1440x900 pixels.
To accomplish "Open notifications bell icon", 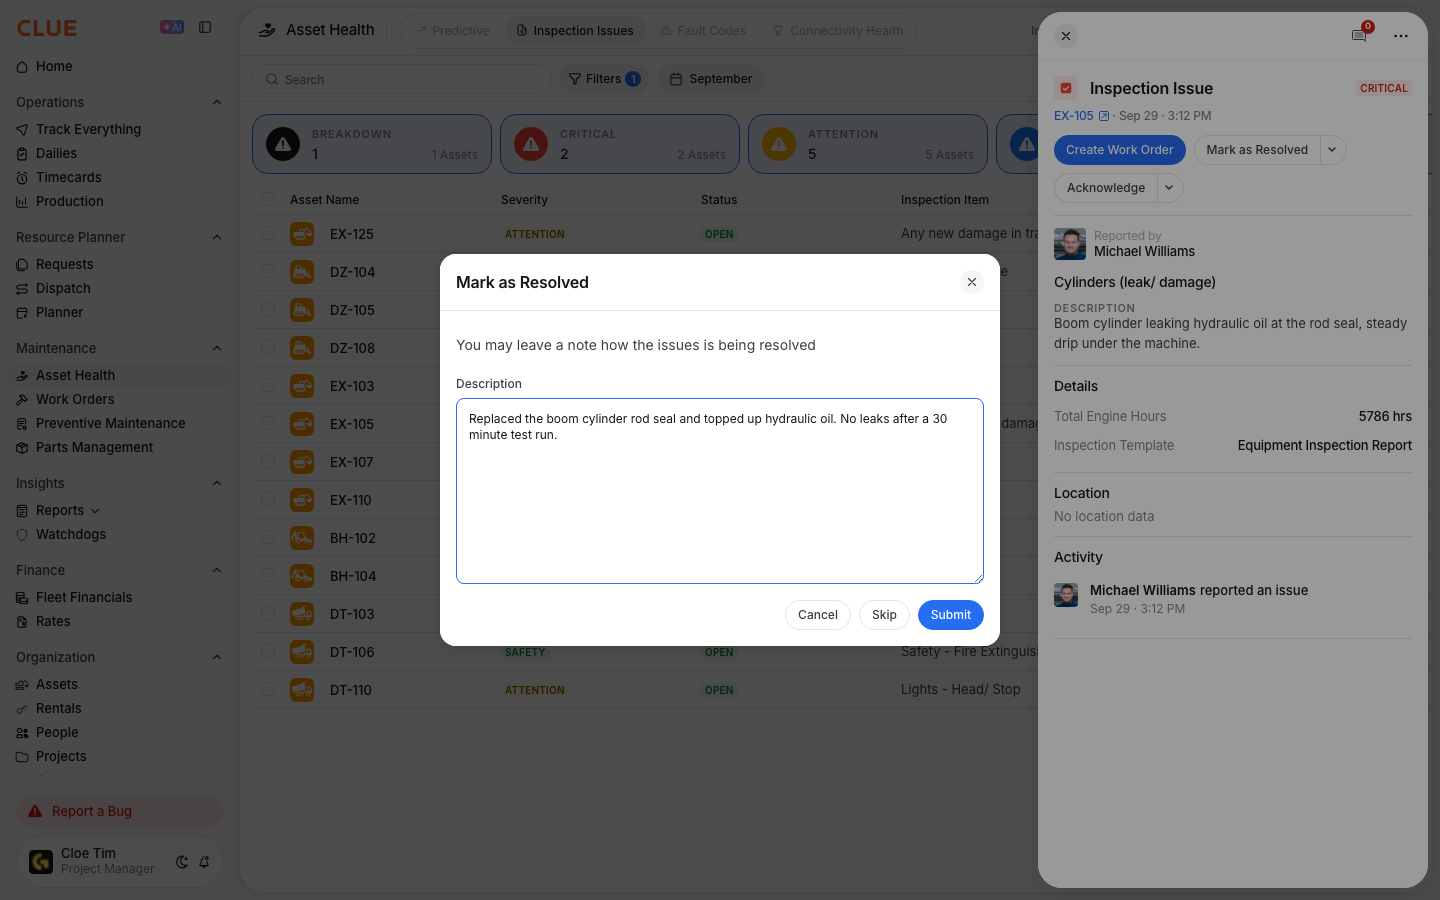I will coord(204,862).
